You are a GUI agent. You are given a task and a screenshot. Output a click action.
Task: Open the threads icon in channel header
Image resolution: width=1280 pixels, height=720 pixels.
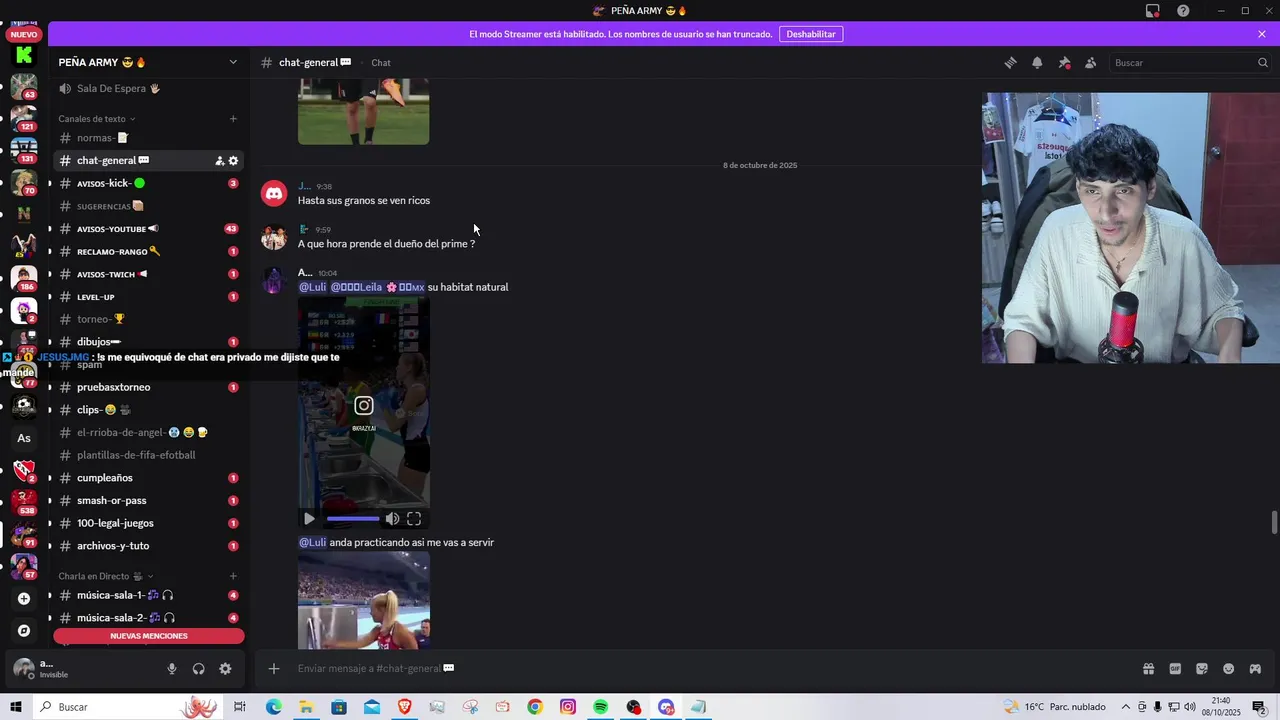pyautogui.click(x=1011, y=63)
